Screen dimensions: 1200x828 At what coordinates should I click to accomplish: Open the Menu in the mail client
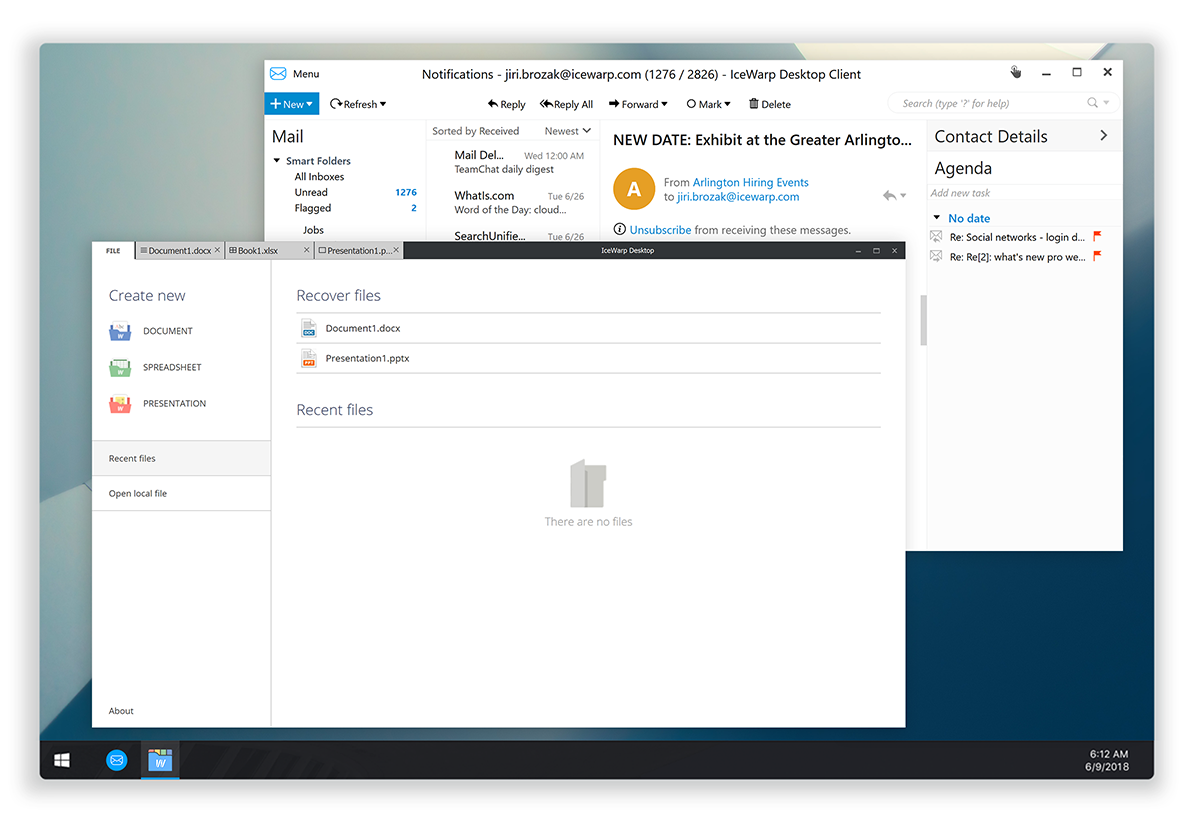tap(306, 74)
